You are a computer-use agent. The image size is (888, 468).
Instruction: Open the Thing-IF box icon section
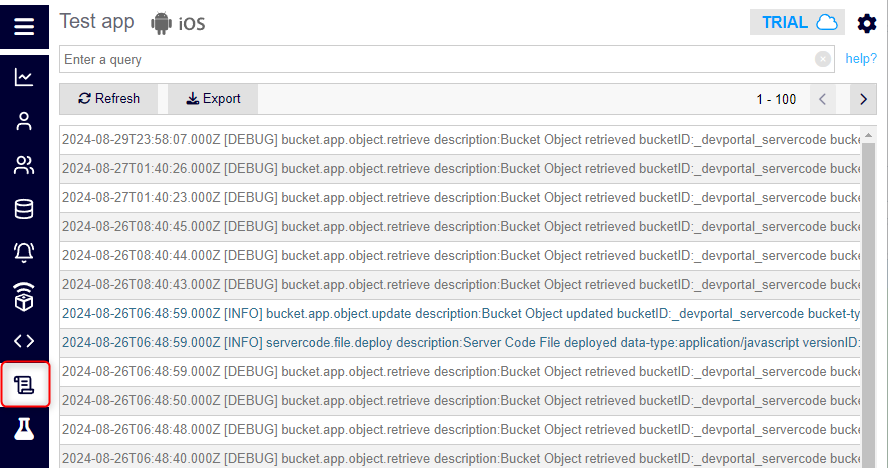(24, 296)
